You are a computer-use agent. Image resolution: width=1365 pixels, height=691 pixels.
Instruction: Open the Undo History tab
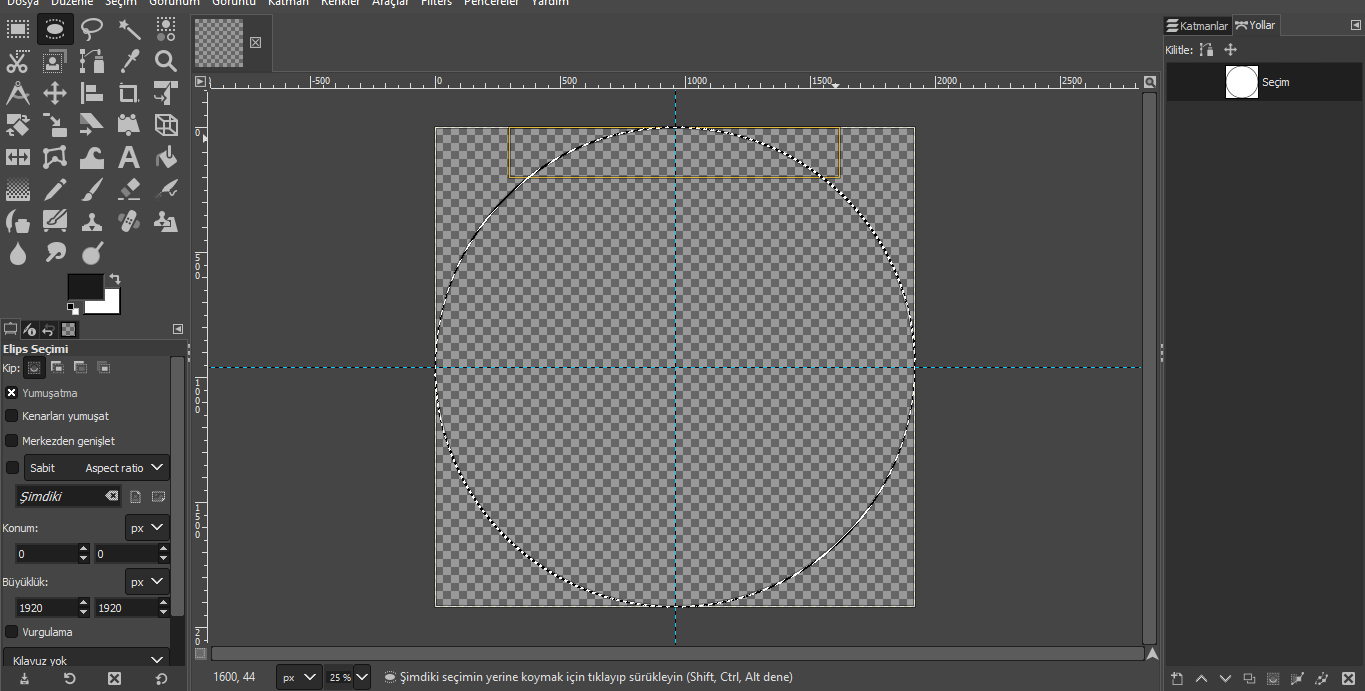49,329
